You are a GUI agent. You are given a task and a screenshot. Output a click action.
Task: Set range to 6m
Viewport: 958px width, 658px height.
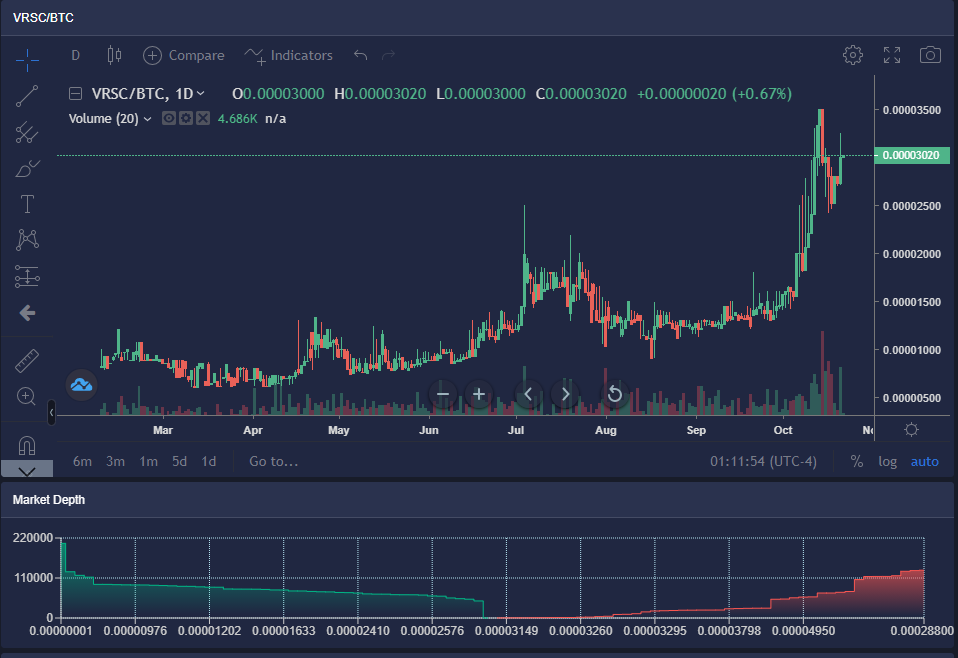pos(82,461)
